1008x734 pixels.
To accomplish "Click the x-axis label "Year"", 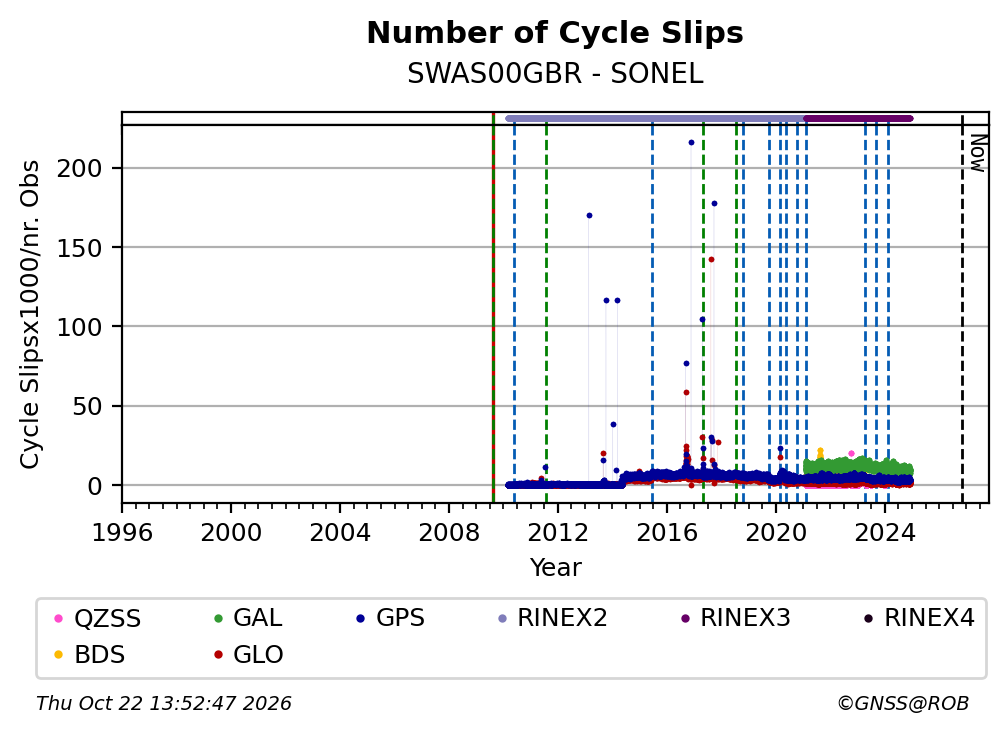I will coord(555,568).
